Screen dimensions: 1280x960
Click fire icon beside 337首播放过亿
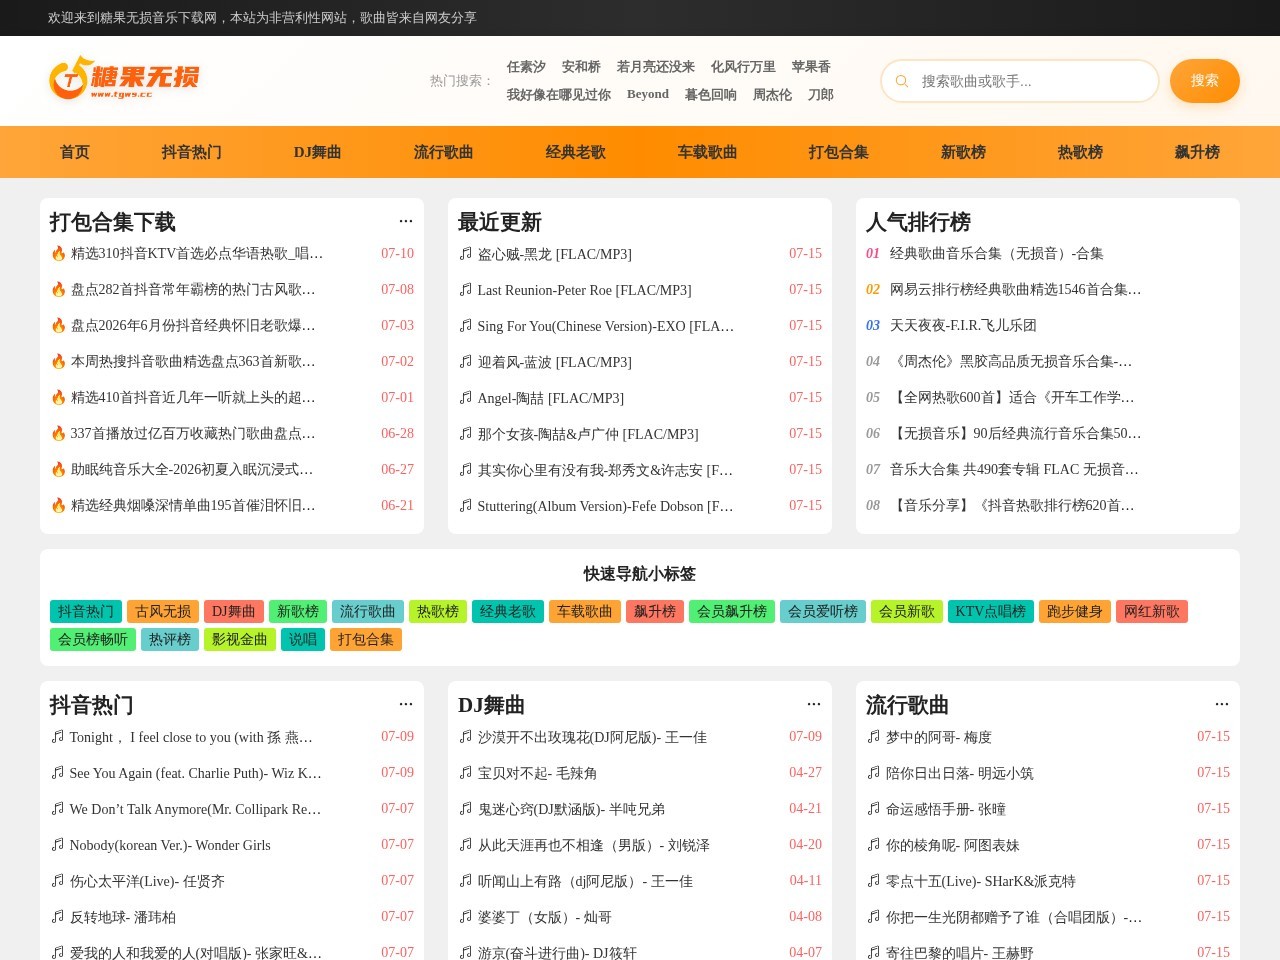(58, 434)
